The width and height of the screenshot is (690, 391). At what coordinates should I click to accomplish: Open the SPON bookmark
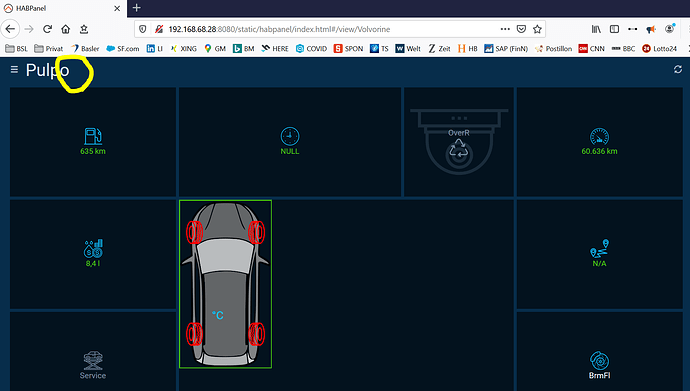(x=348, y=48)
